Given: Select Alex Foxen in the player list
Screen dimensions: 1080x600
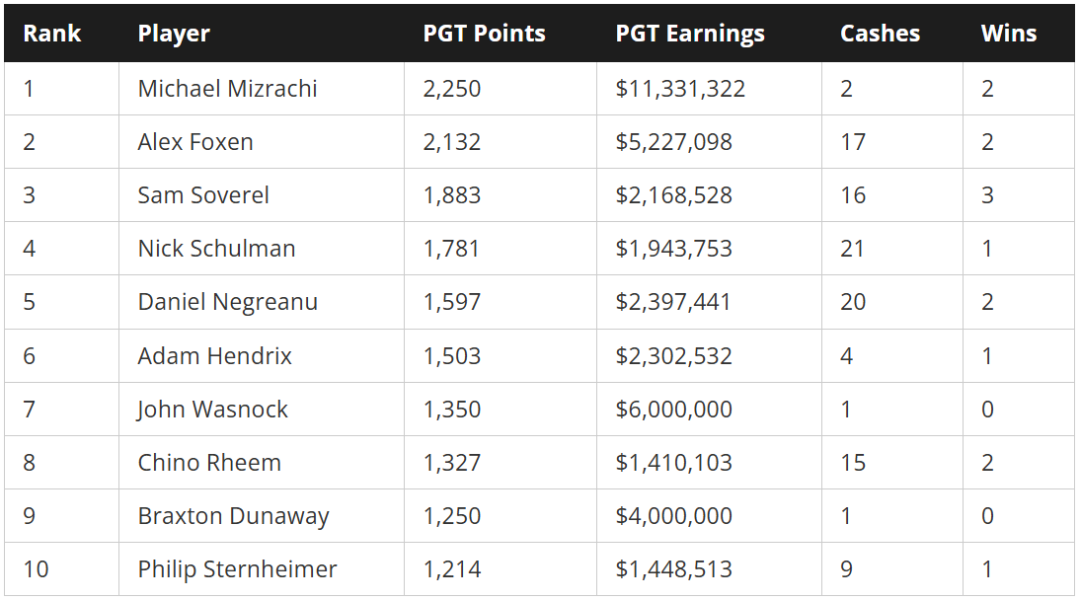Looking at the screenshot, I should click(196, 142).
